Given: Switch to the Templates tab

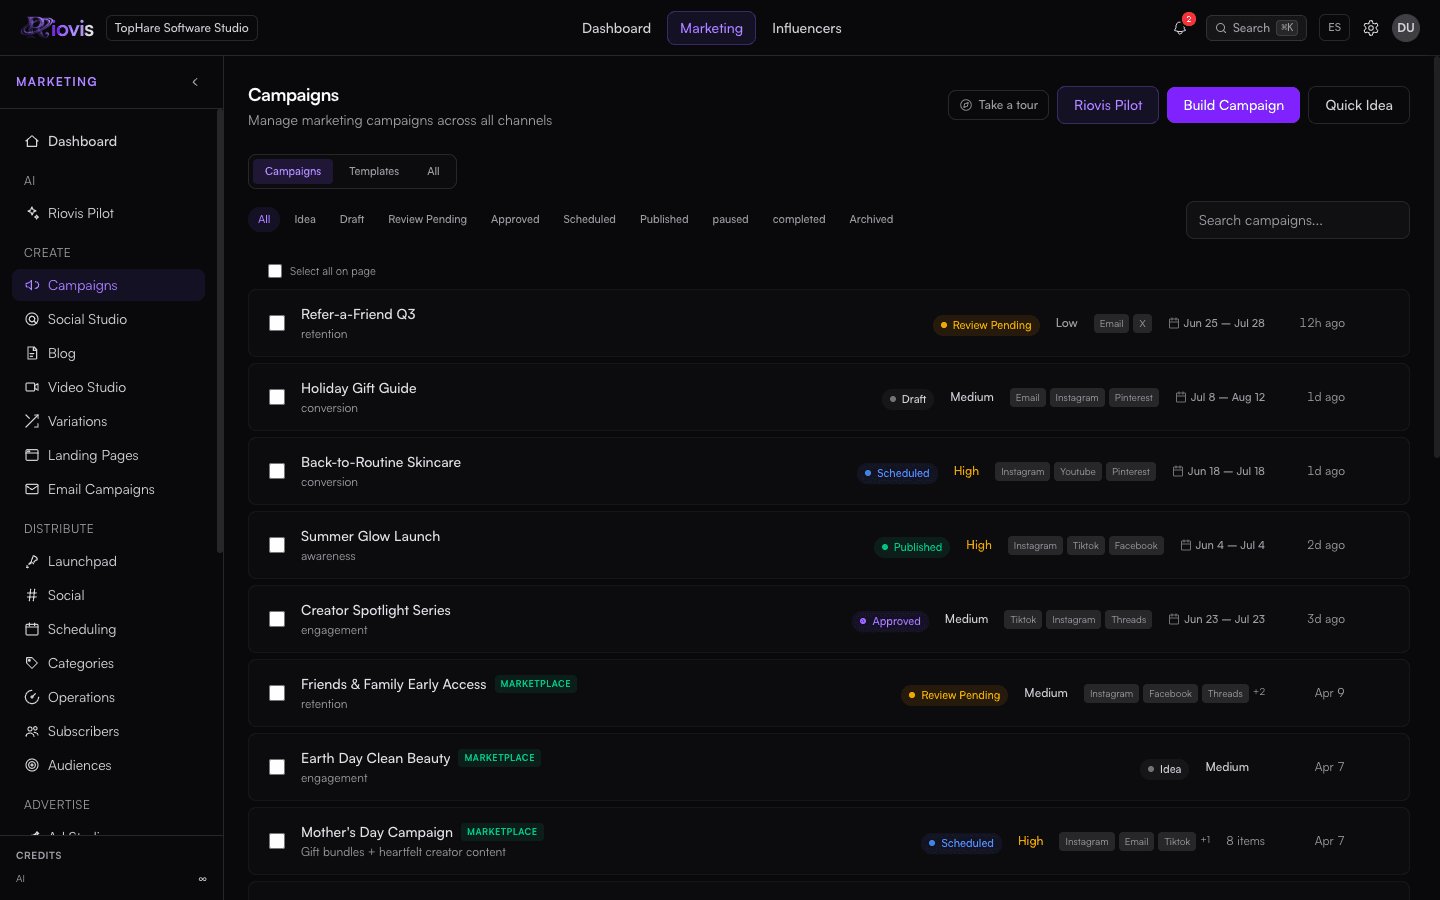Looking at the screenshot, I should [x=374, y=171].
